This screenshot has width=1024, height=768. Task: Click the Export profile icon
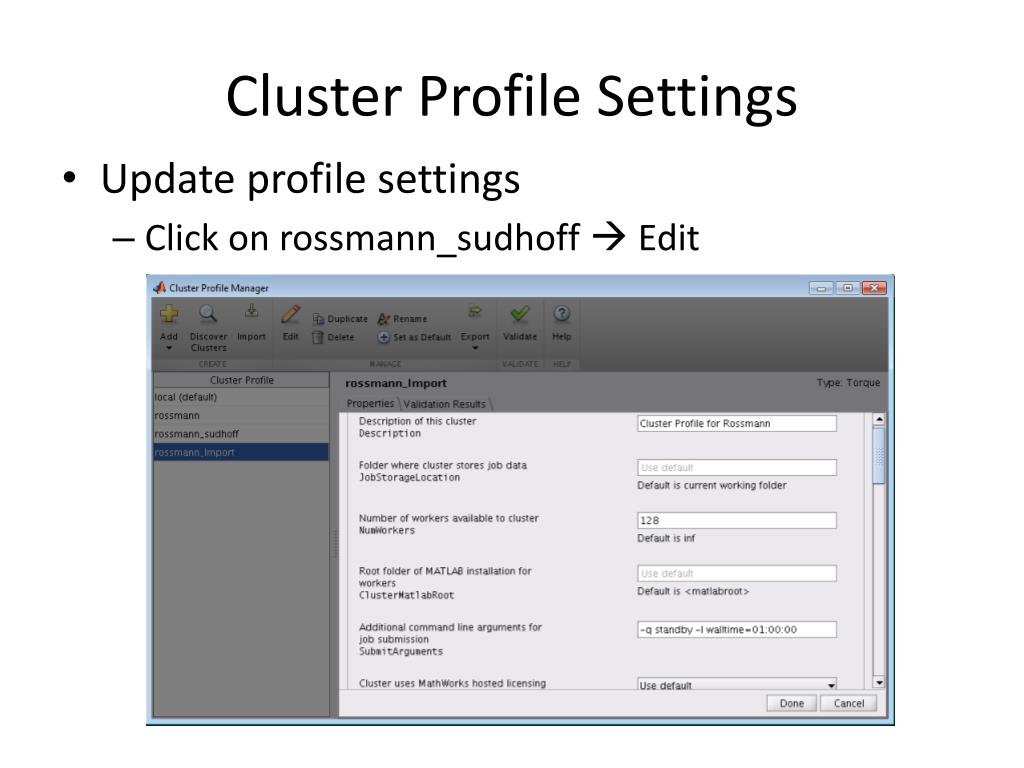point(475,313)
